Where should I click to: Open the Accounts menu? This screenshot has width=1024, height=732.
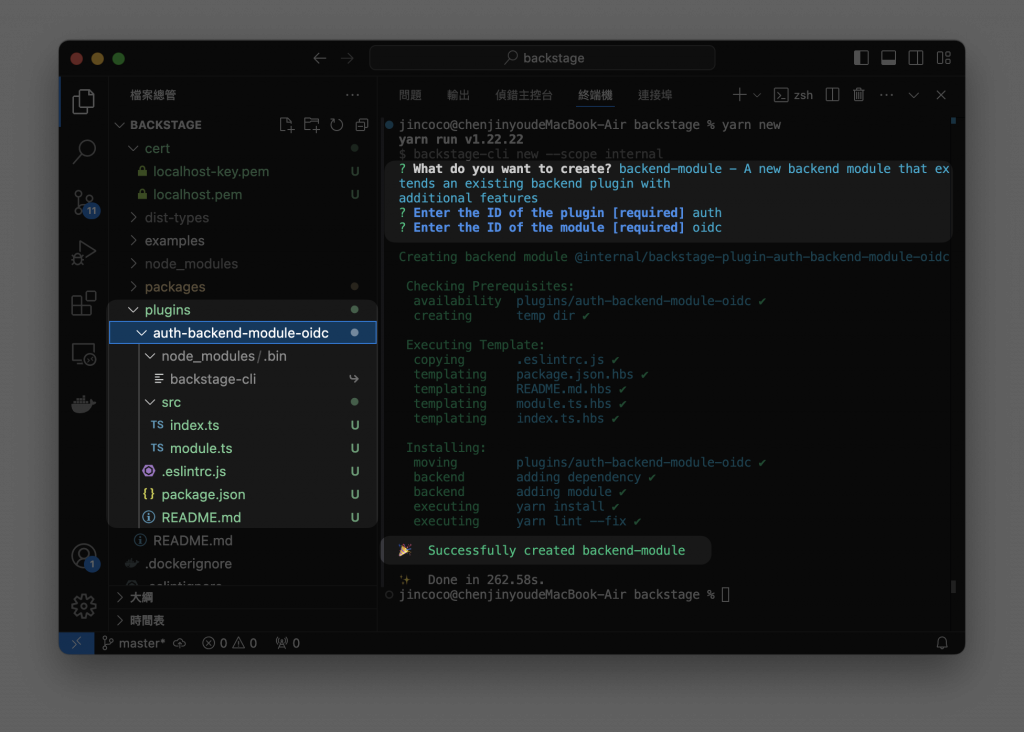click(x=84, y=556)
